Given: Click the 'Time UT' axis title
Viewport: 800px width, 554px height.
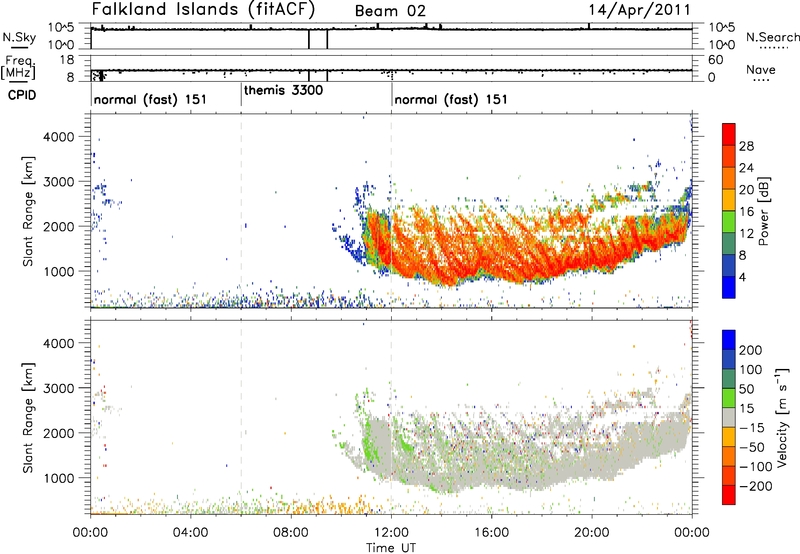Looking at the screenshot, I should pyautogui.click(x=391, y=548).
